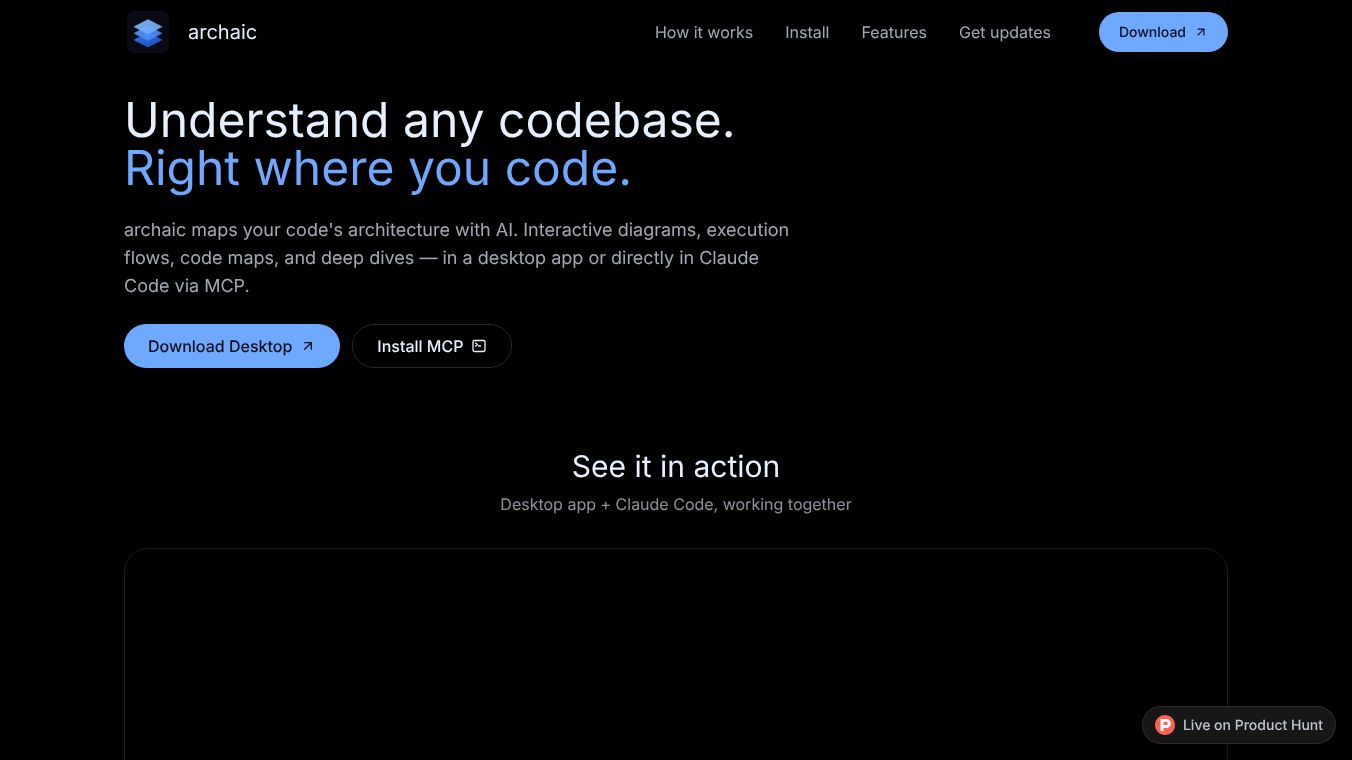Screen dimensions: 1352x760
Task: Click the 'See it in action' heading
Action: tap(676, 466)
